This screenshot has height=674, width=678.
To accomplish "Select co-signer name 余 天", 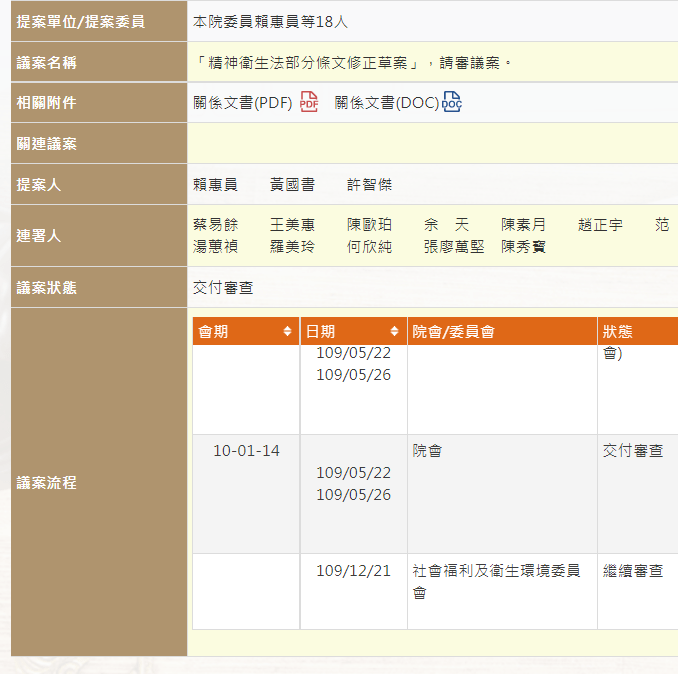I will 446,224.
